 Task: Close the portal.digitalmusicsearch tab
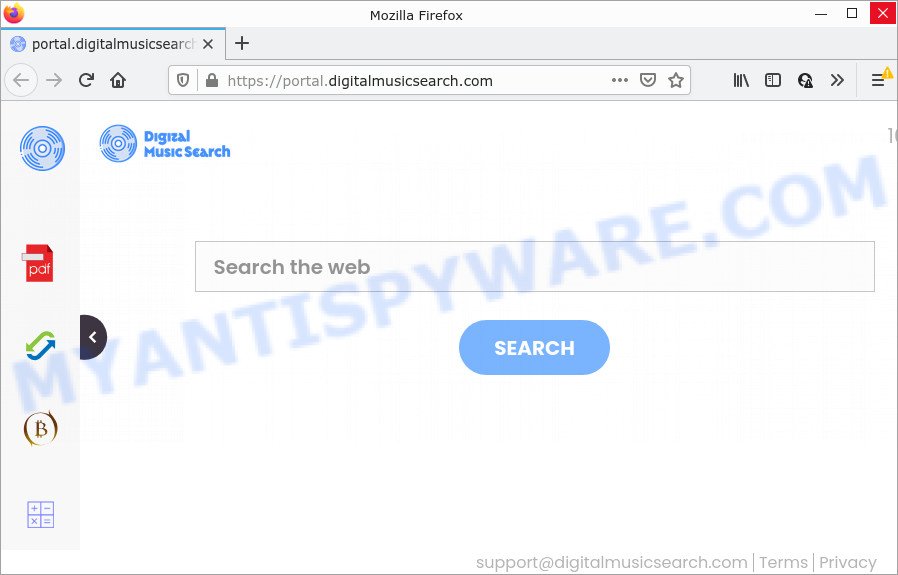tap(208, 44)
